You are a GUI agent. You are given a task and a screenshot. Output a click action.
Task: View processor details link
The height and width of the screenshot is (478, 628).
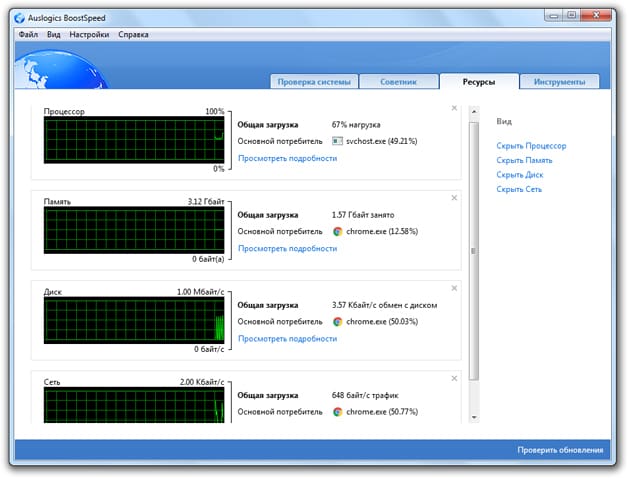tap(288, 158)
